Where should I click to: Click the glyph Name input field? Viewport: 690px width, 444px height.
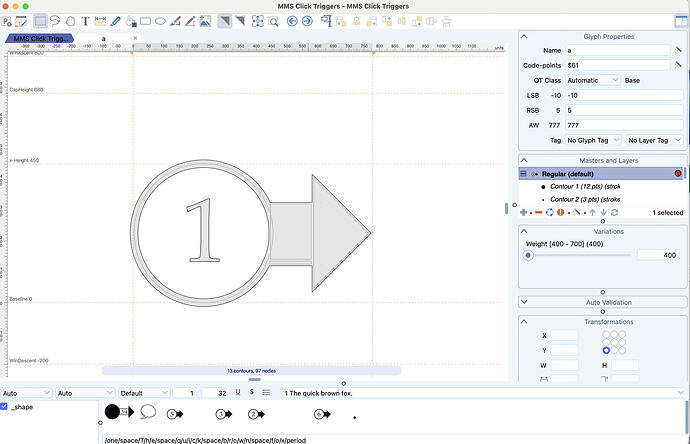pyautogui.click(x=617, y=50)
